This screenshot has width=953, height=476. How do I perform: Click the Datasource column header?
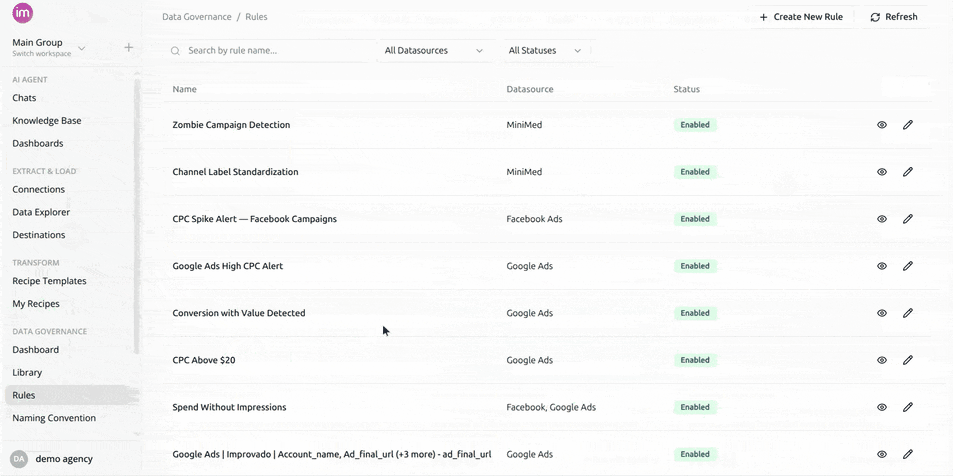[x=530, y=89]
